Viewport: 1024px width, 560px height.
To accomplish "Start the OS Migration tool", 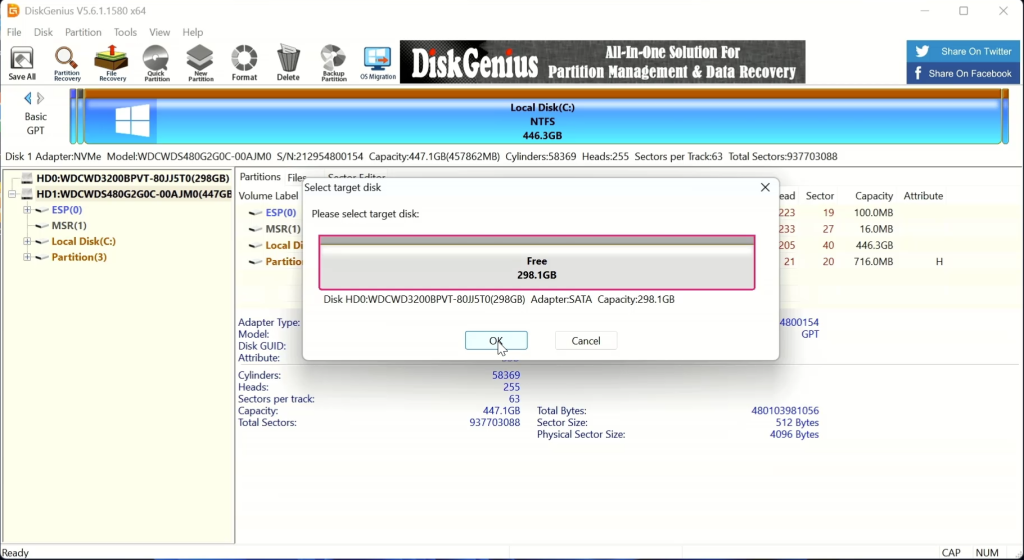I will click(378, 62).
